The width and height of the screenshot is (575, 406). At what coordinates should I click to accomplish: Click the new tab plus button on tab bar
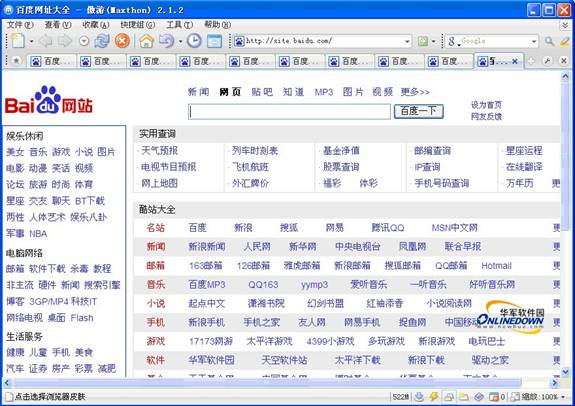[531, 61]
